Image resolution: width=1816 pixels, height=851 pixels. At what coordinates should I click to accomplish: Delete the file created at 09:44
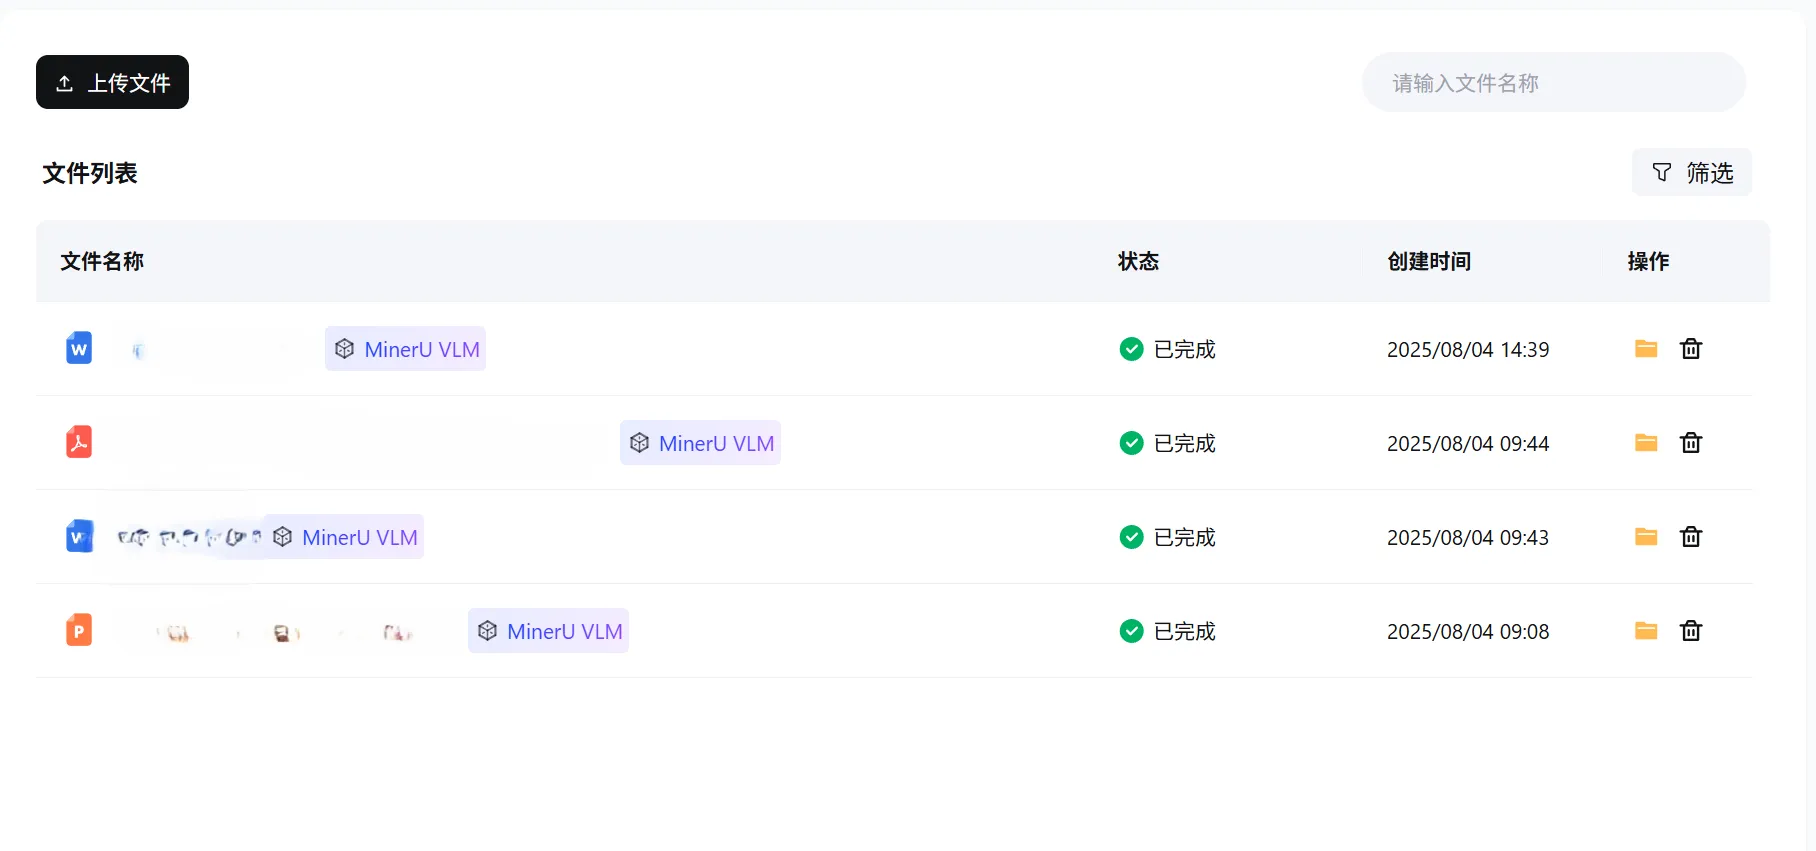[1690, 443]
